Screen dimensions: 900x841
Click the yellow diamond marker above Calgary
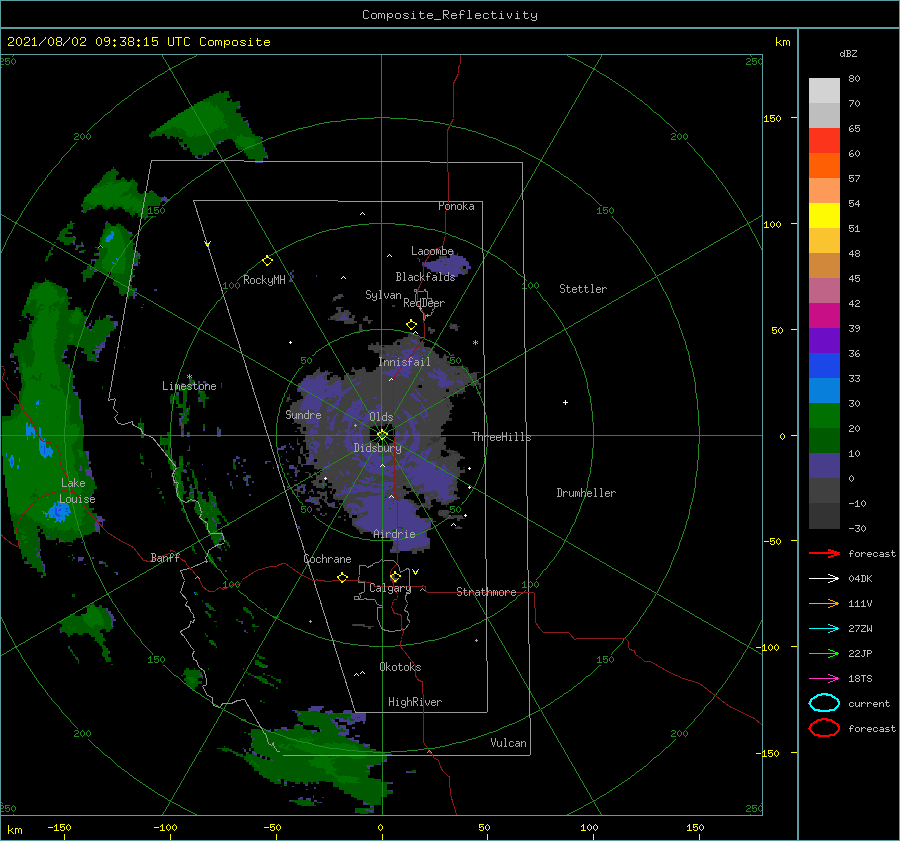tap(395, 576)
